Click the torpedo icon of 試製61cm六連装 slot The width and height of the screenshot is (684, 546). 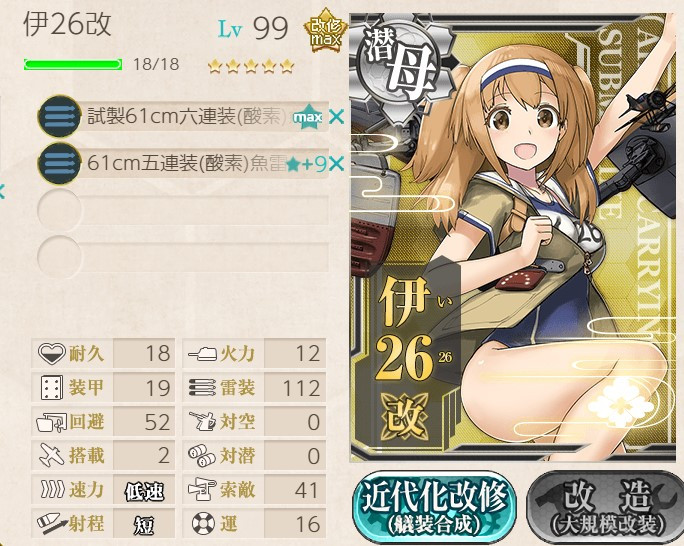pyautogui.click(x=59, y=116)
